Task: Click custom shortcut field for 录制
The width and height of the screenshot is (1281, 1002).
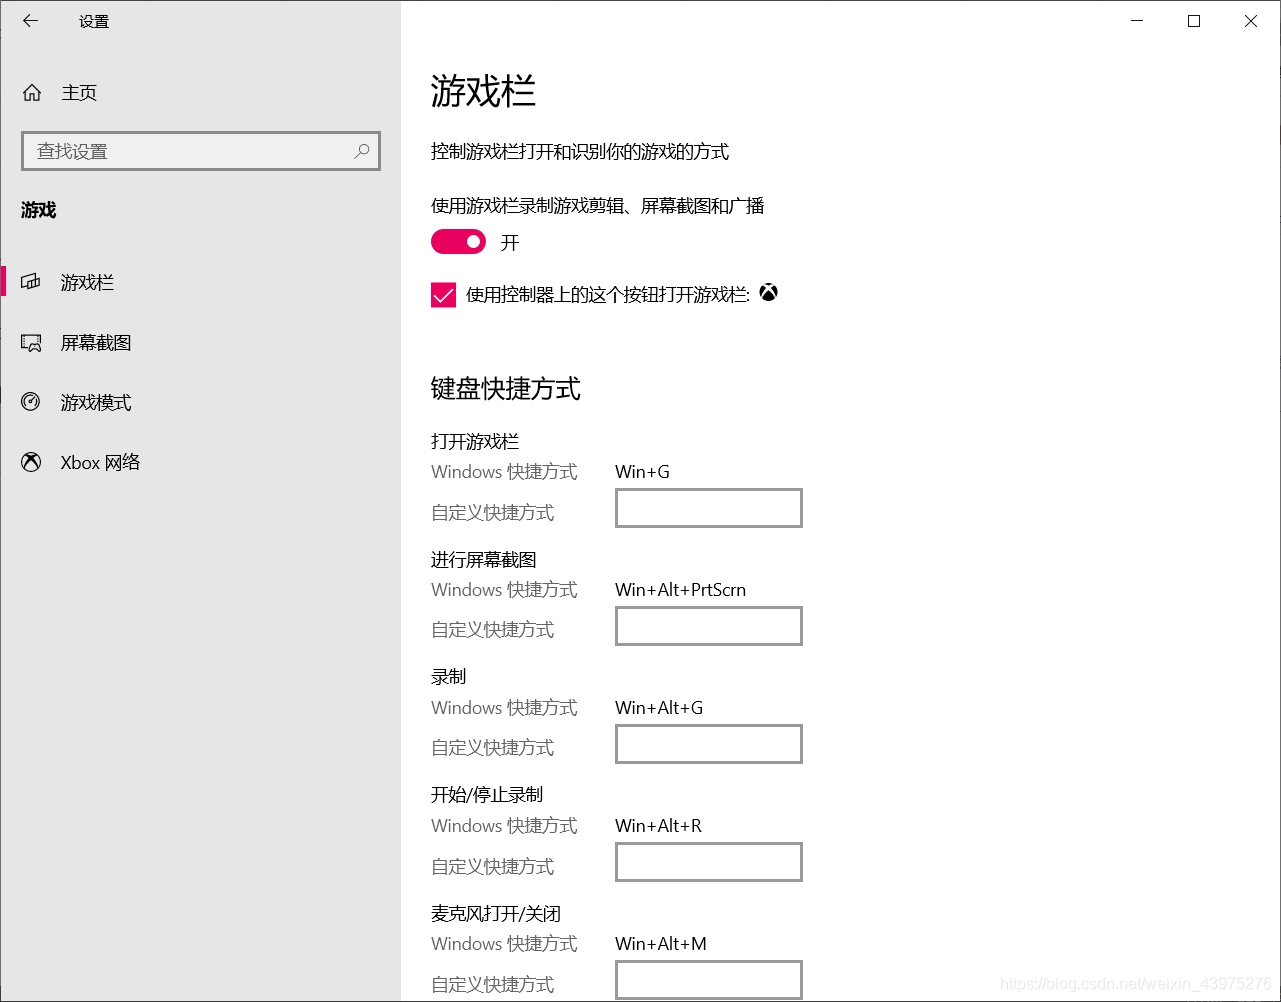Action: 709,744
